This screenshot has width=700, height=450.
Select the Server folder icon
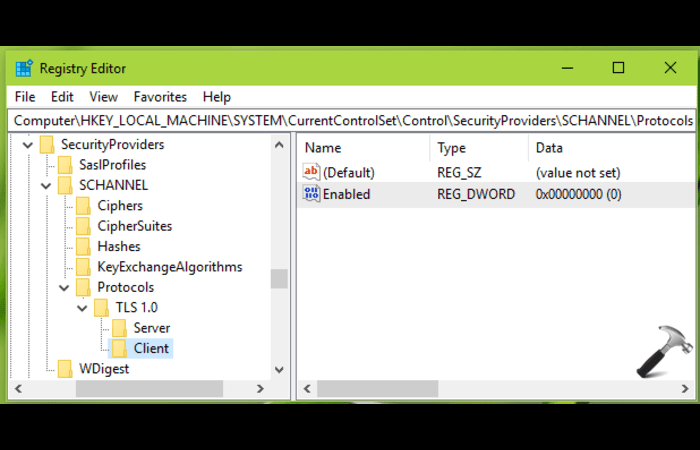119,328
